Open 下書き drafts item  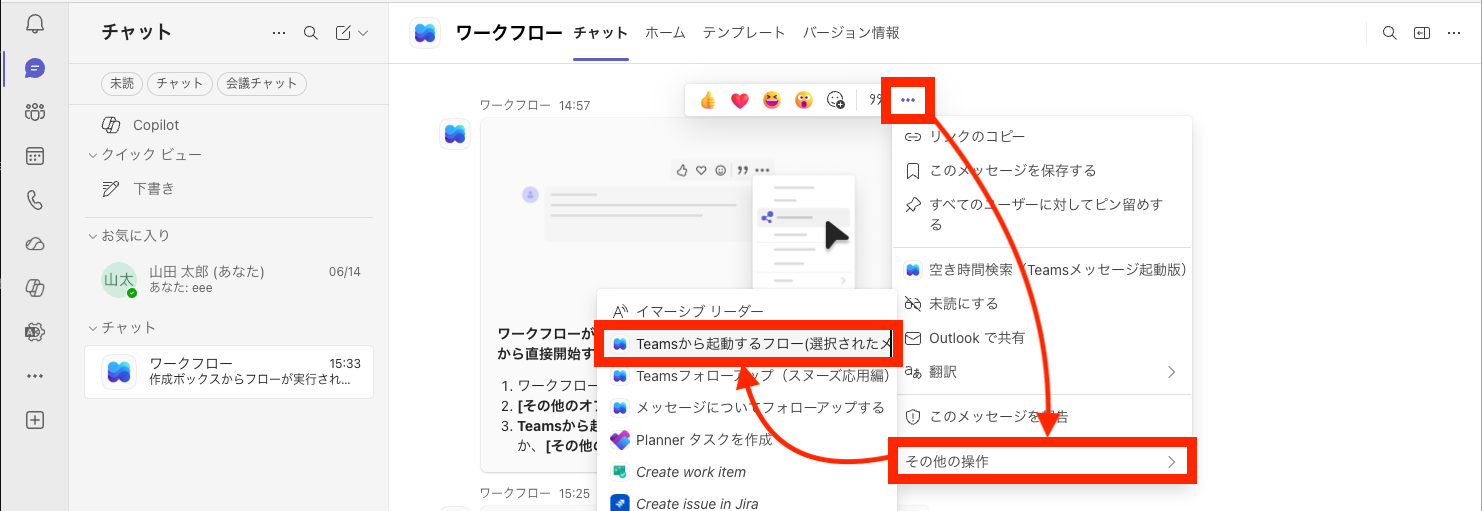pos(228,189)
